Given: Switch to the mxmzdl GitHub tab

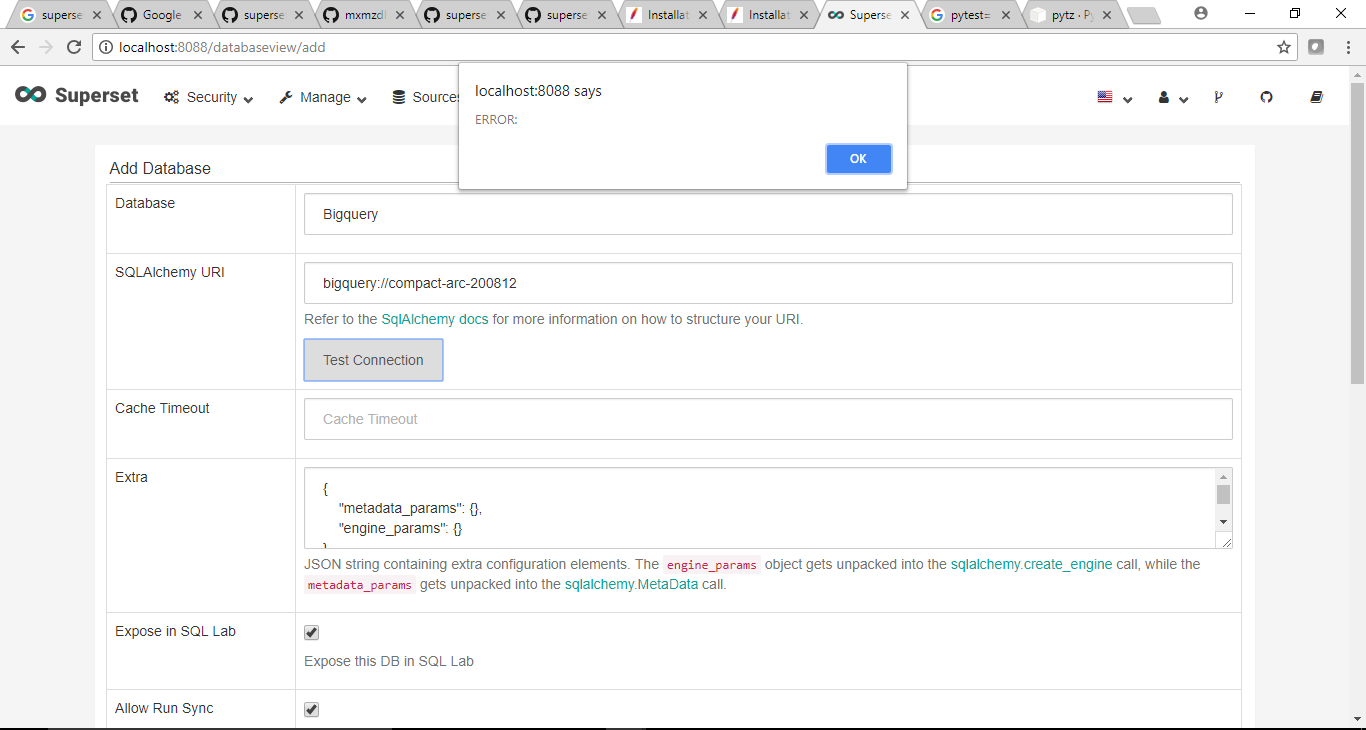Looking at the screenshot, I should 363,15.
